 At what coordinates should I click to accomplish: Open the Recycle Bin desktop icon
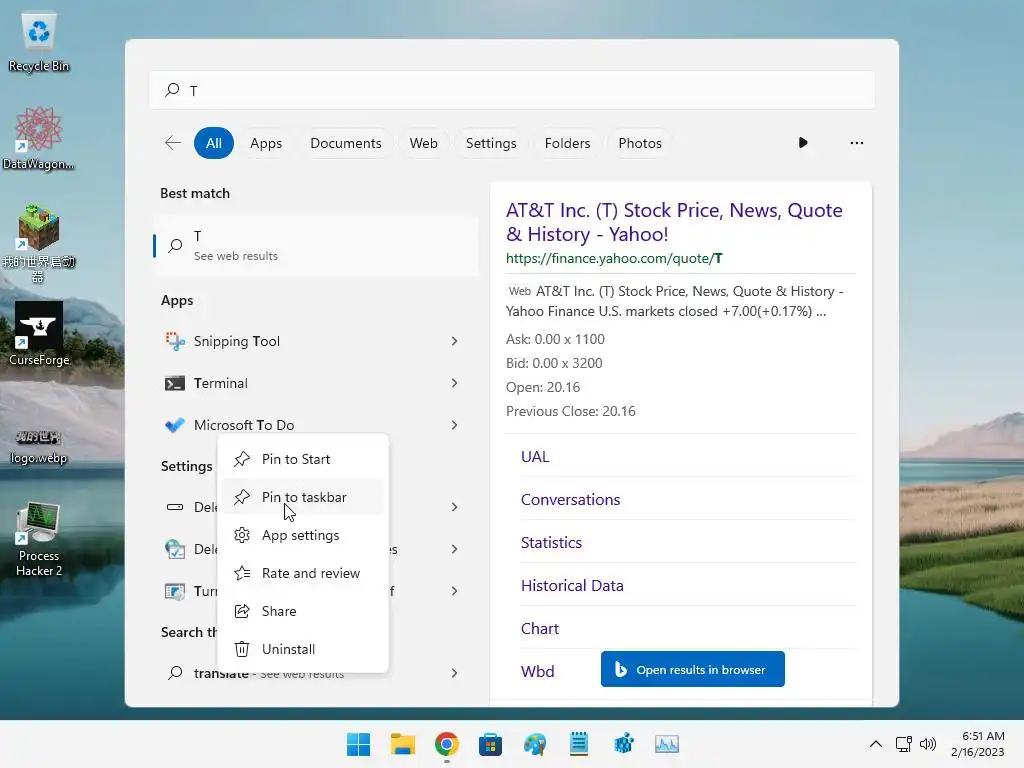[39, 42]
